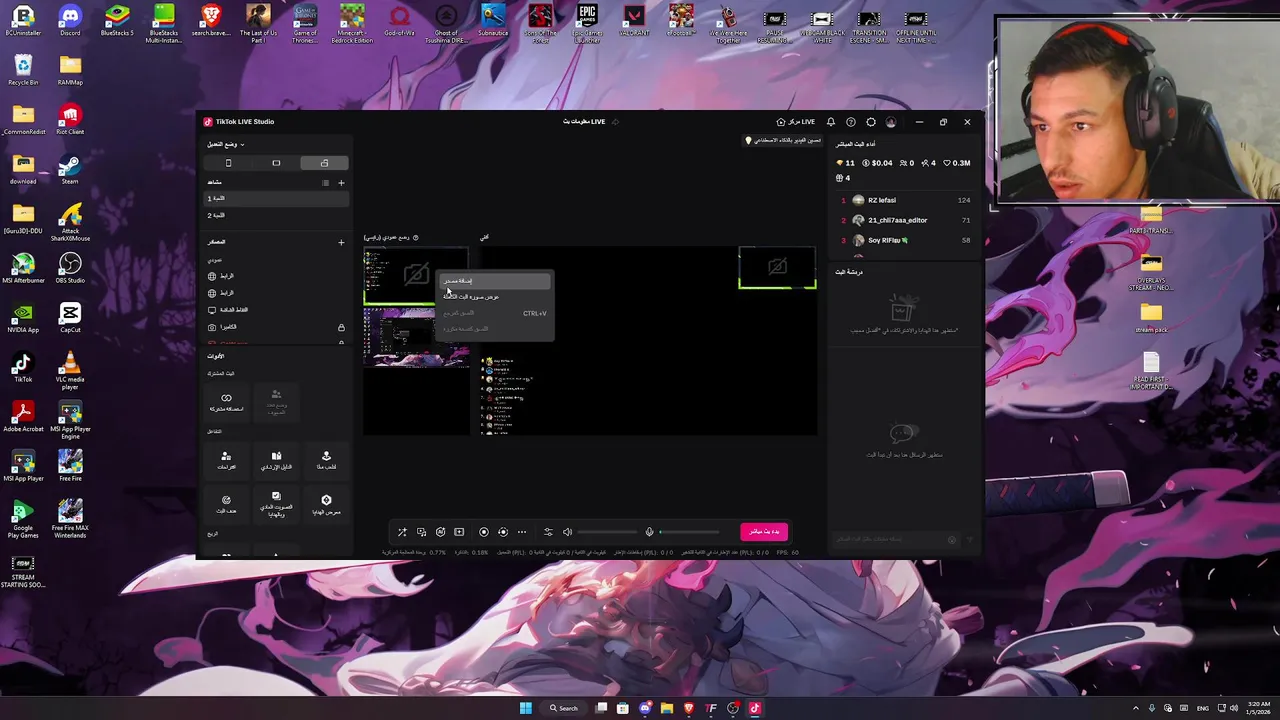
Task: Click the taskbar Search box
Action: tap(564, 708)
